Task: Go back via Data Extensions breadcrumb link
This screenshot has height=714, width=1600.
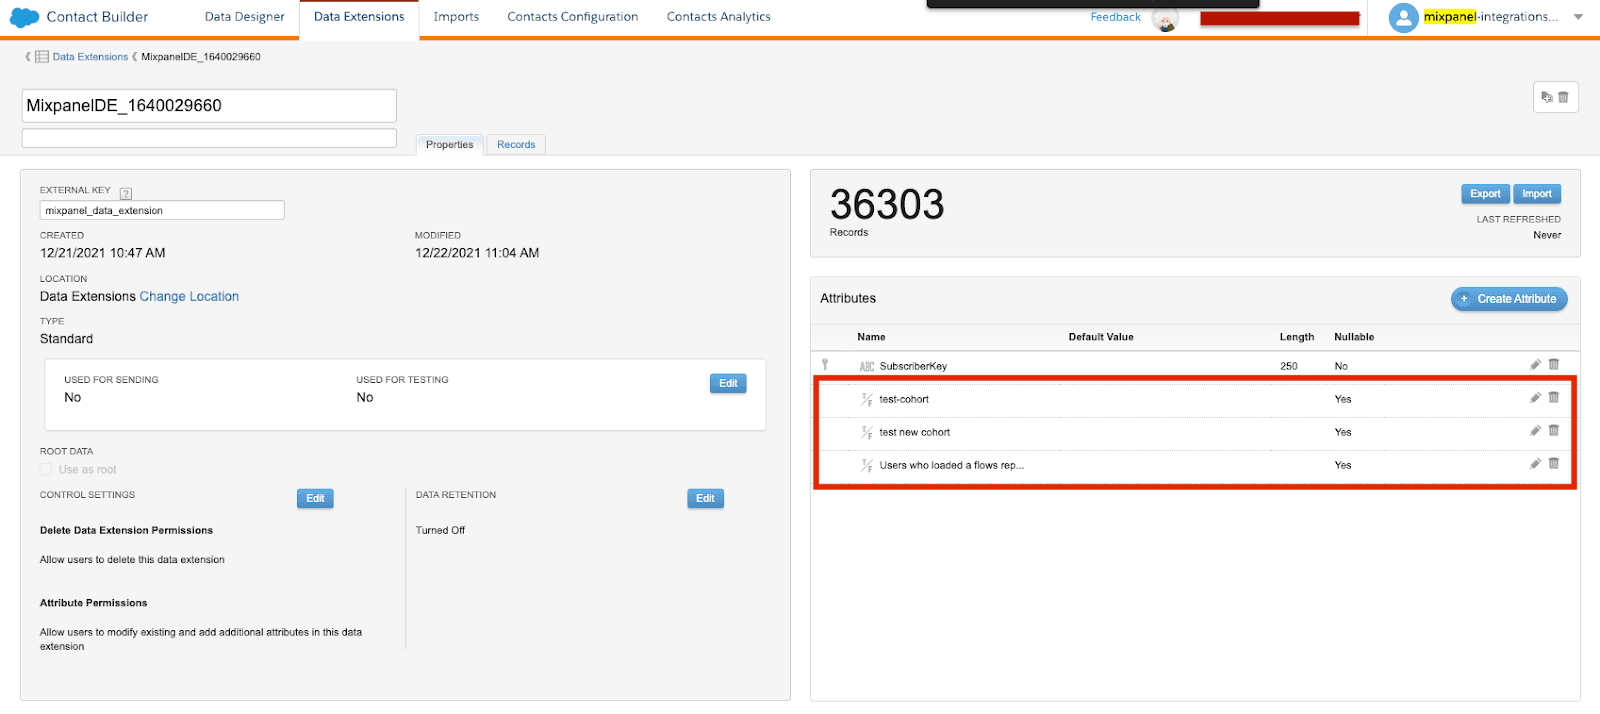Action: pos(90,57)
